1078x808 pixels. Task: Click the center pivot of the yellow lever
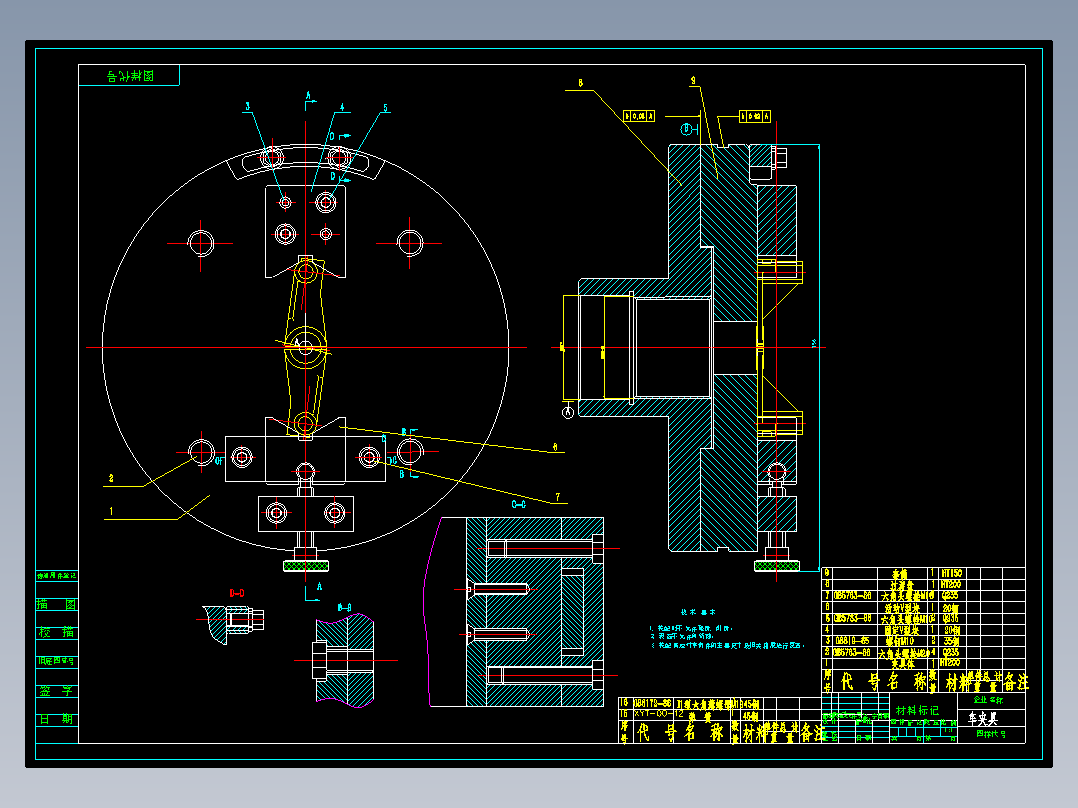click(x=305, y=347)
